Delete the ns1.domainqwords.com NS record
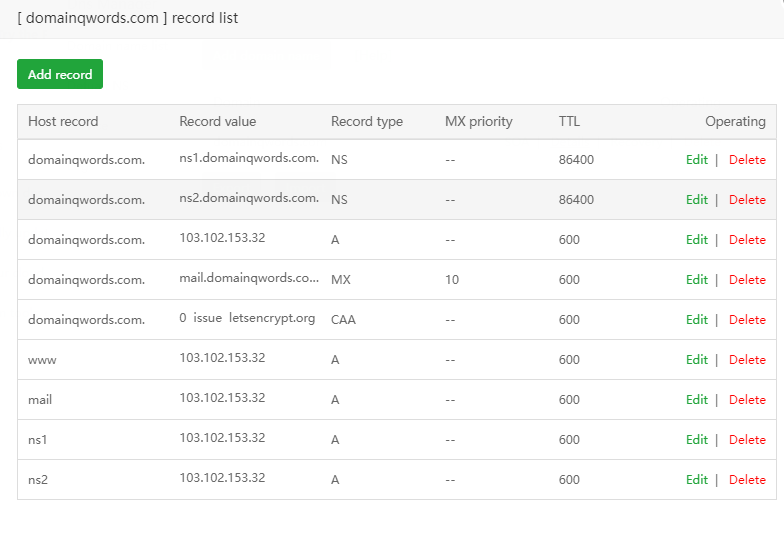Viewport: 784px width, 536px height. pos(747,160)
